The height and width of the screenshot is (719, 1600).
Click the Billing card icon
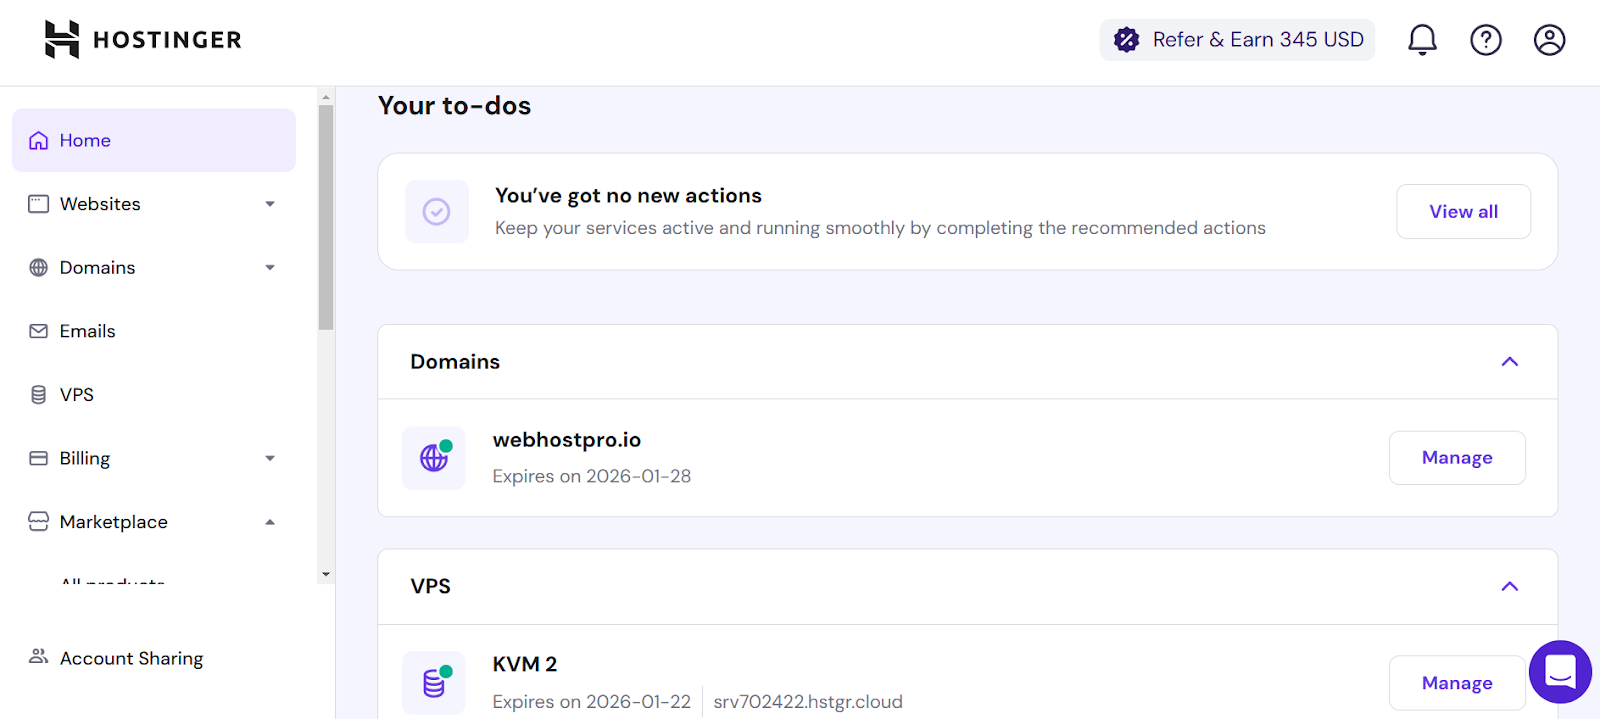tap(38, 458)
